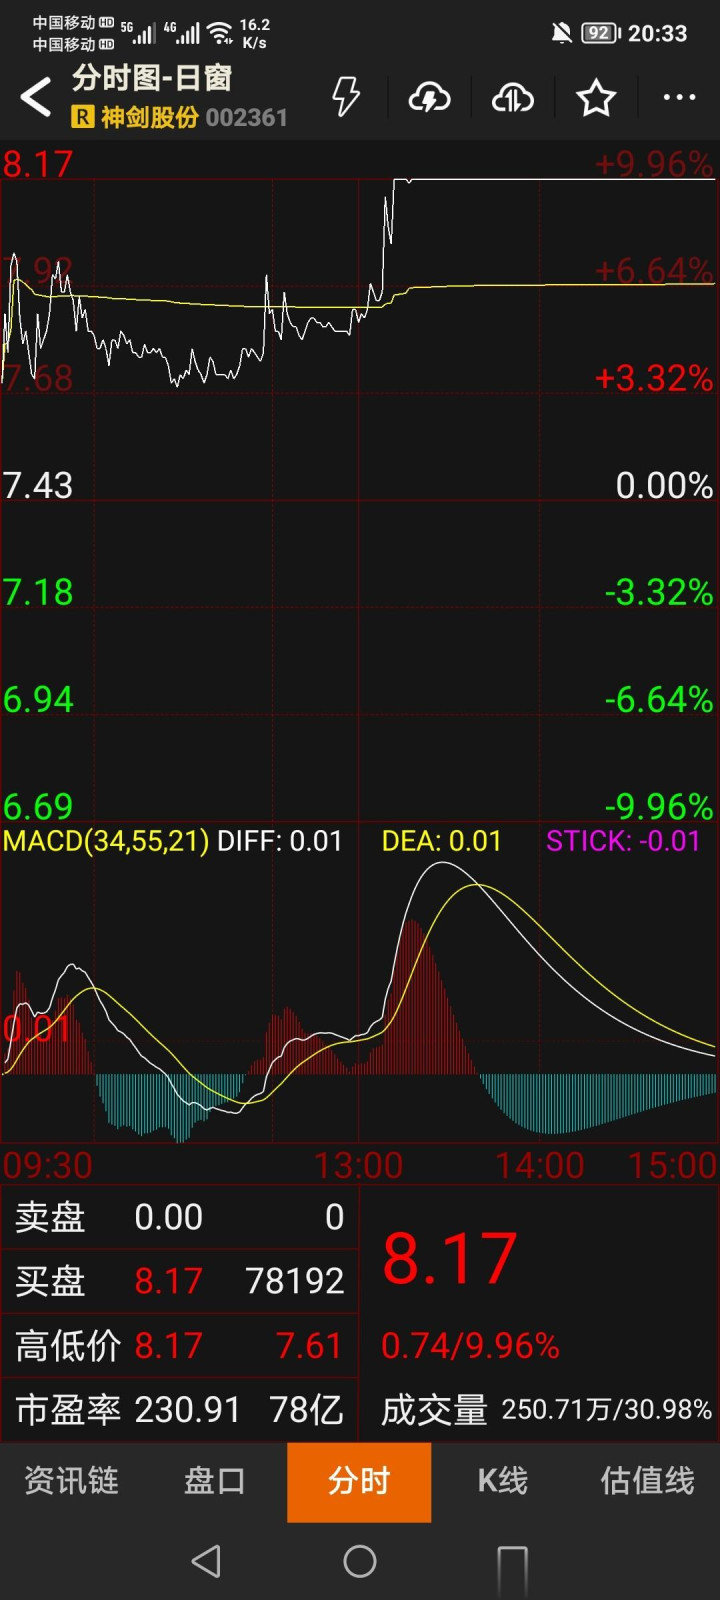Viewport: 720px width, 1600px height.
Task: Tap 成交量 250.71万/30.98% text
Action: [546, 1410]
